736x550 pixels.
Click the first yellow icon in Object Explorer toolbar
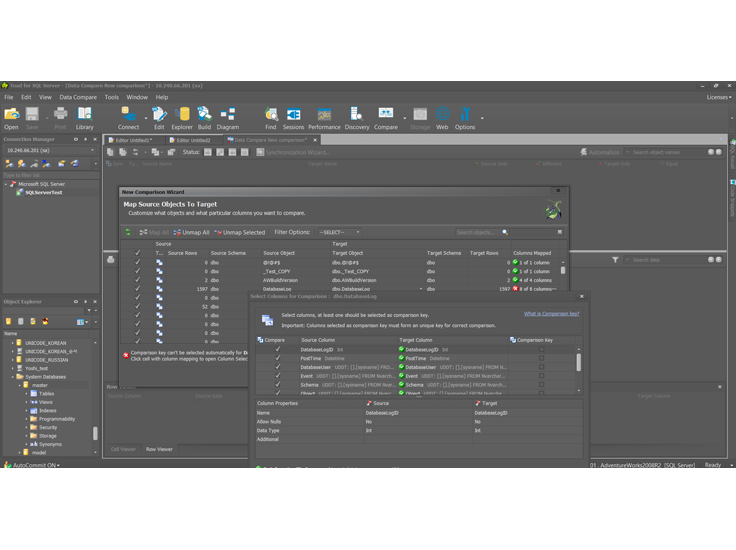8,321
